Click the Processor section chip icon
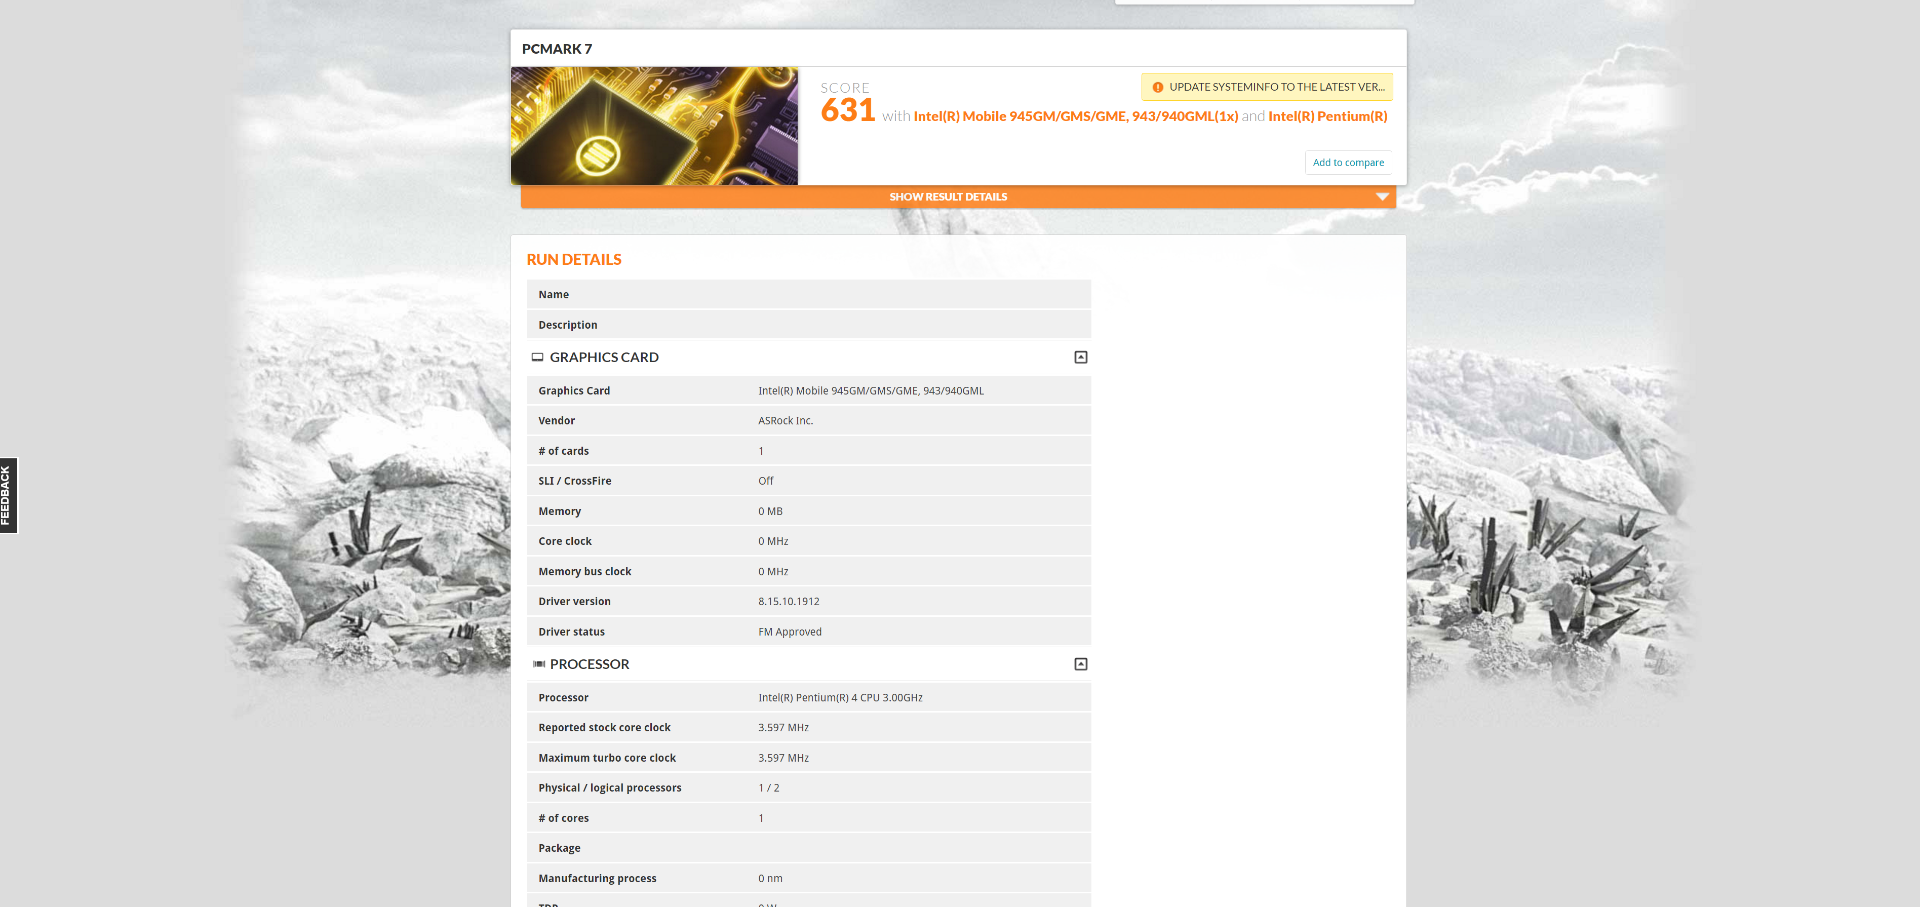This screenshot has height=907, width=1920. (539, 664)
